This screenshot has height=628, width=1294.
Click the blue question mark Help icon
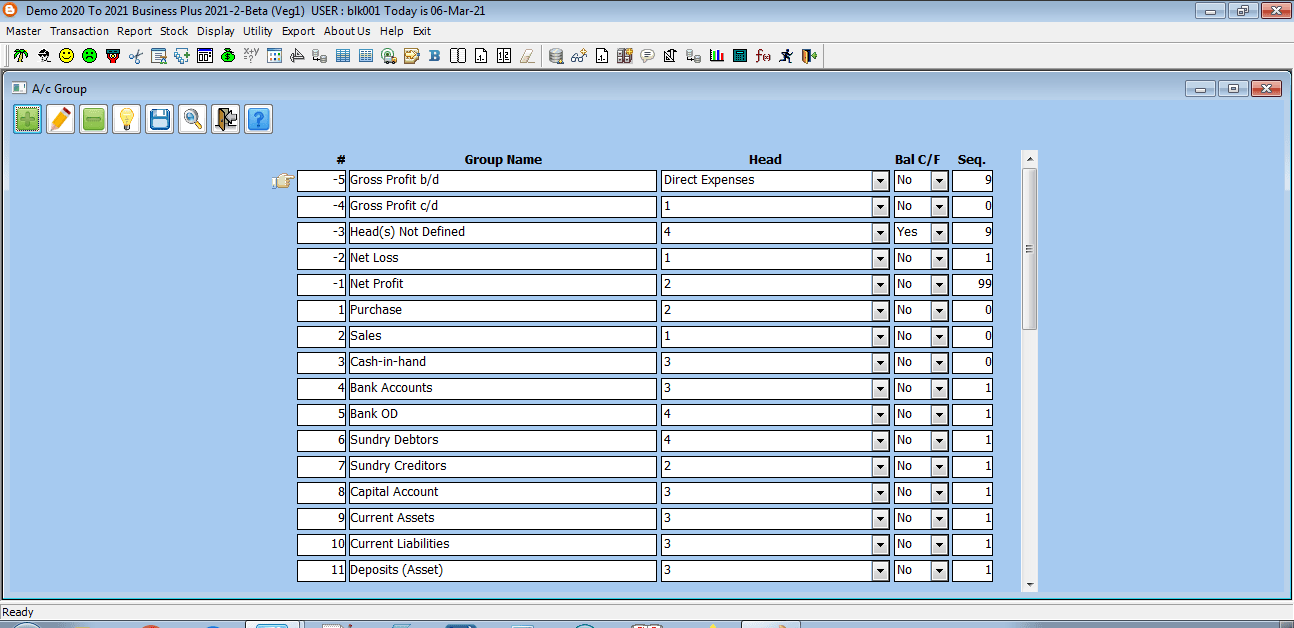coord(259,120)
